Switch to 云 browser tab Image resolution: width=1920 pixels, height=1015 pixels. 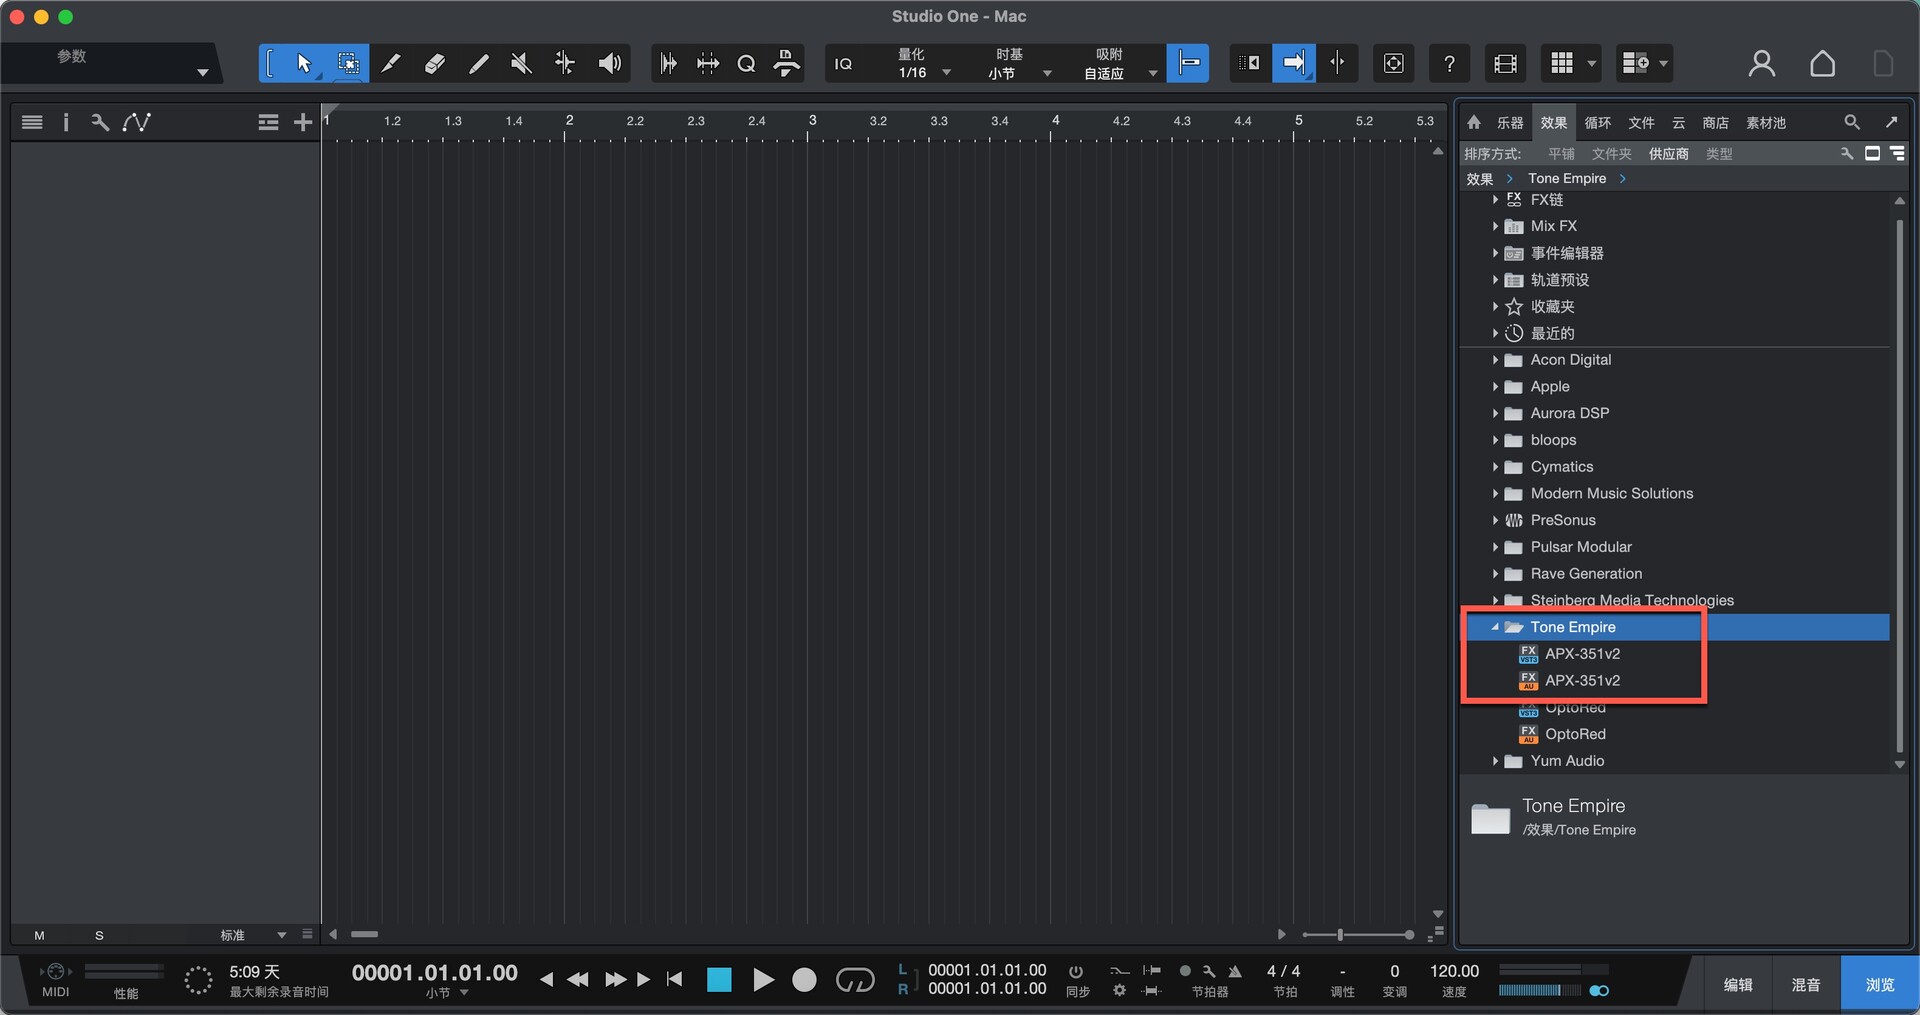[1679, 123]
